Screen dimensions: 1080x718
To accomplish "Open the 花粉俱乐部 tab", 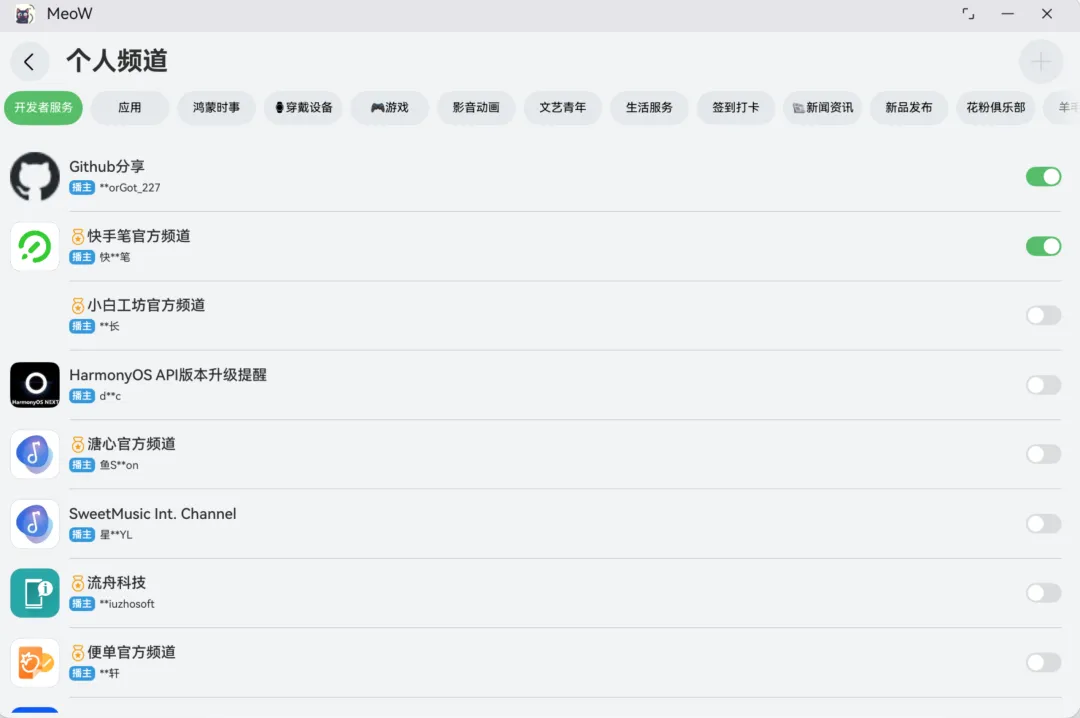I will [995, 107].
